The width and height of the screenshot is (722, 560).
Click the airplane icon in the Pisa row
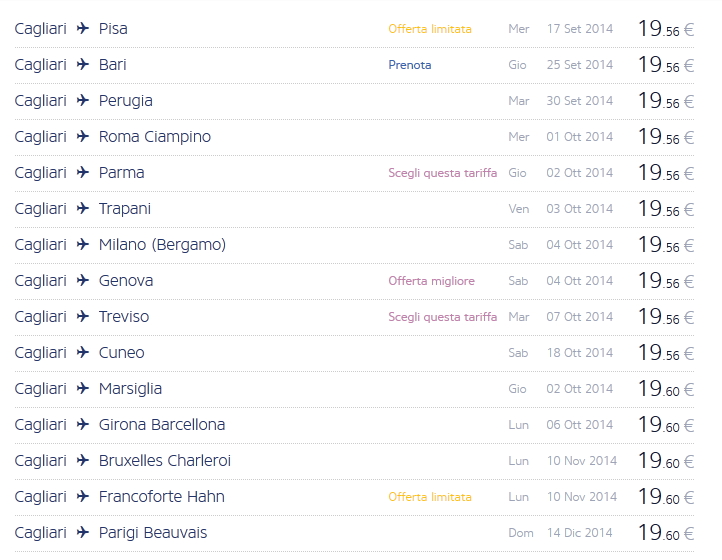[x=83, y=29]
